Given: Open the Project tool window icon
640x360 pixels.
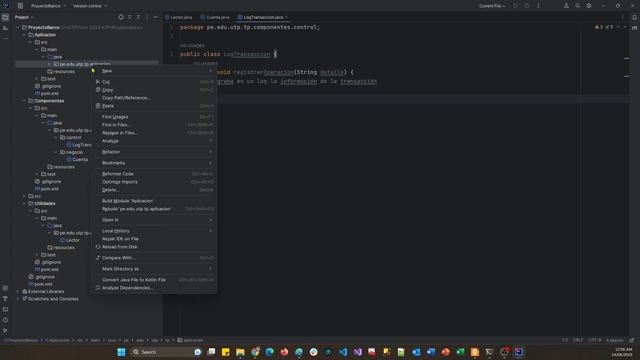Looking at the screenshot, I should (5, 18).
